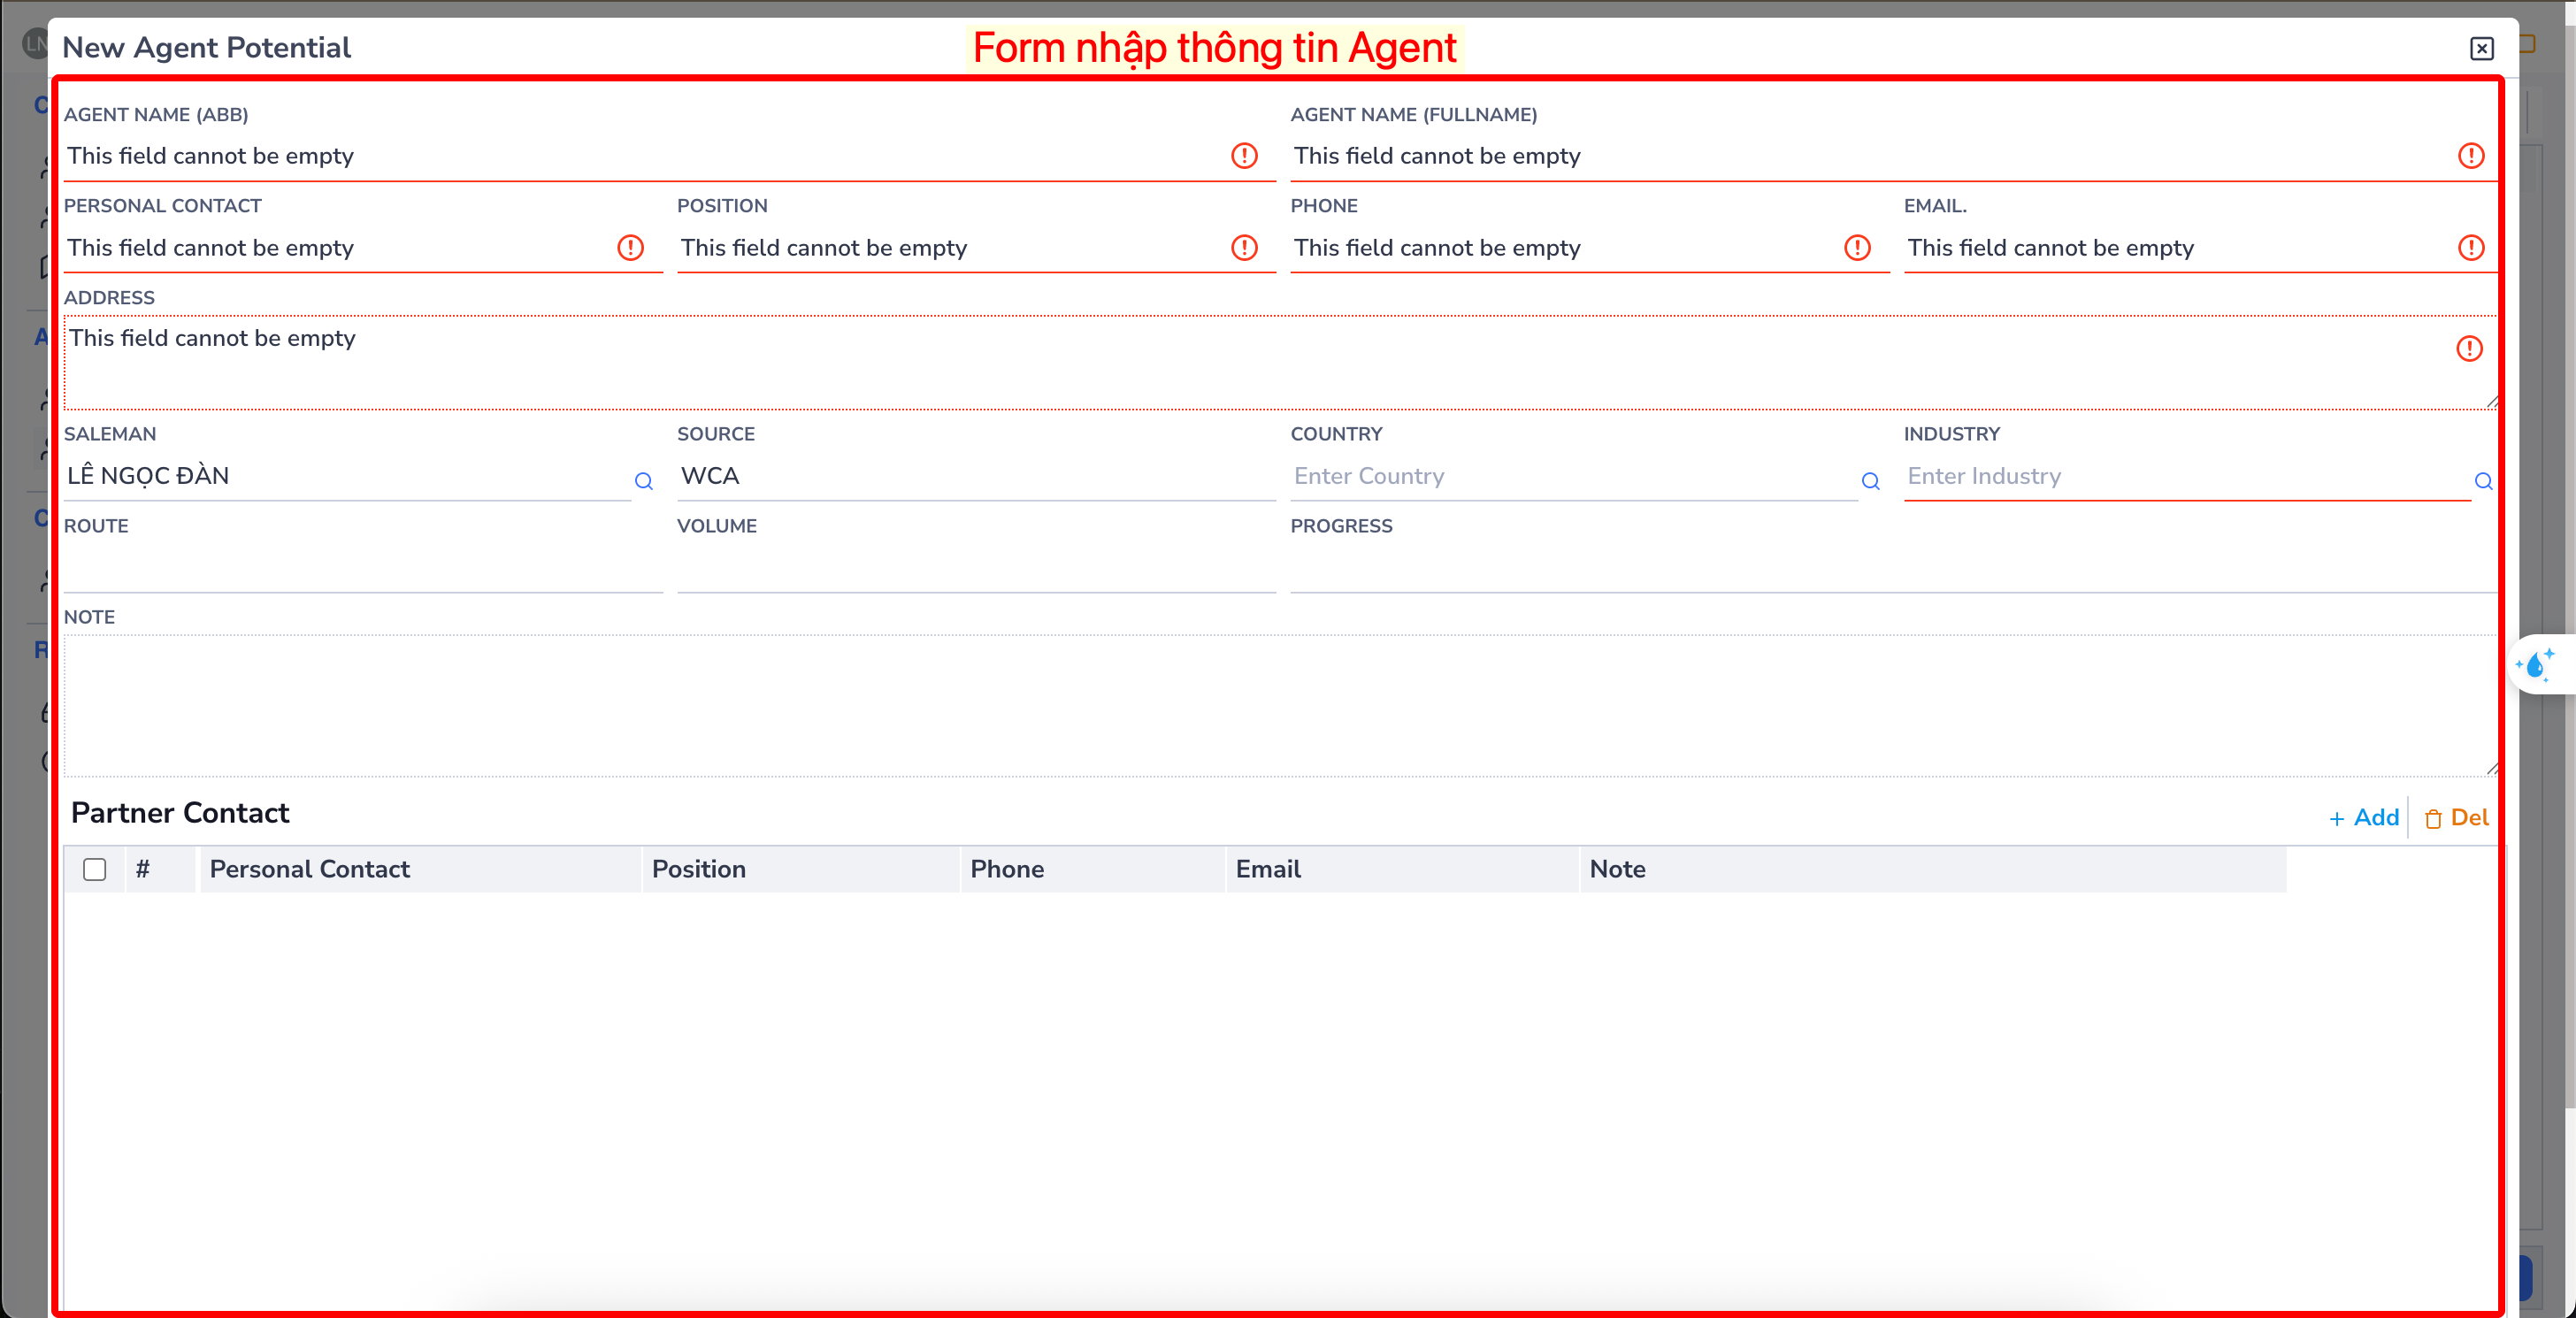The width and height of the screenshot is (2576, 1318).
Task: Close the New Agent Potential dialog
Action: click(x=2481, y=48)
